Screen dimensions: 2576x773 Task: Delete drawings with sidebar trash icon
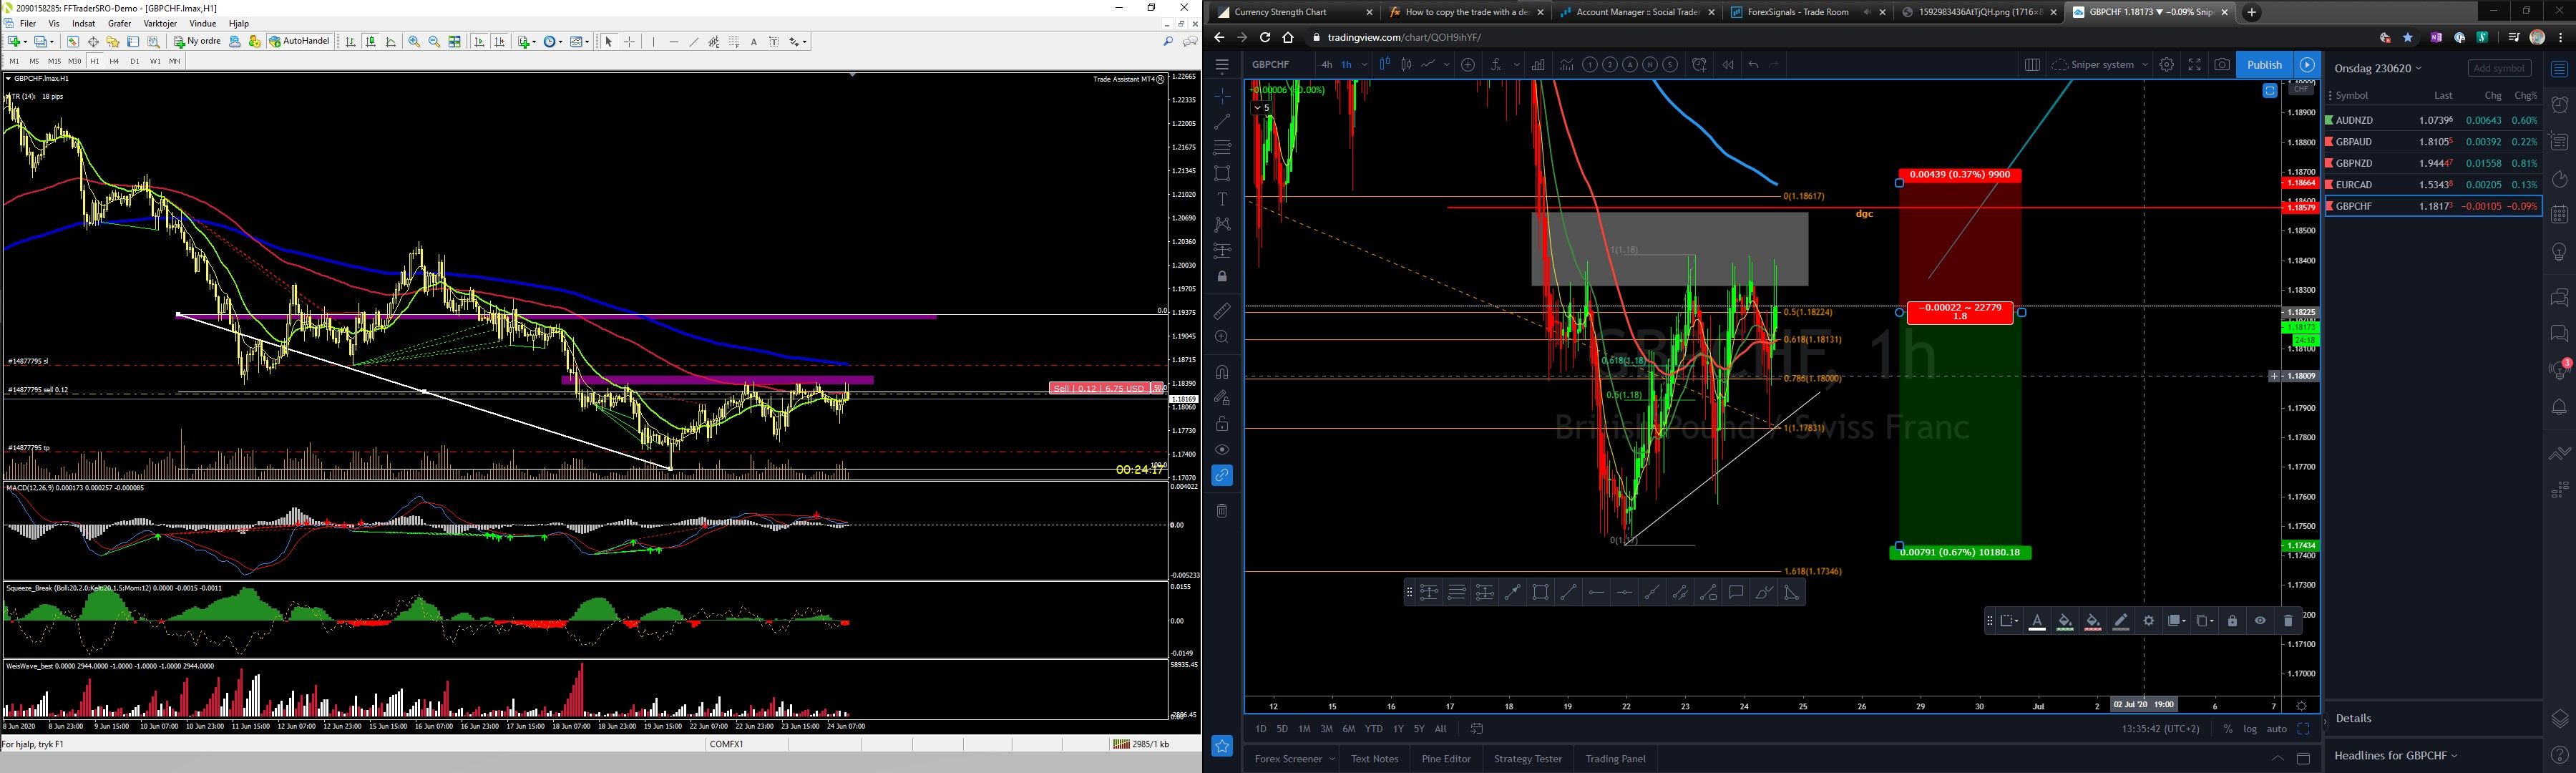click(x=1222, y=511)
